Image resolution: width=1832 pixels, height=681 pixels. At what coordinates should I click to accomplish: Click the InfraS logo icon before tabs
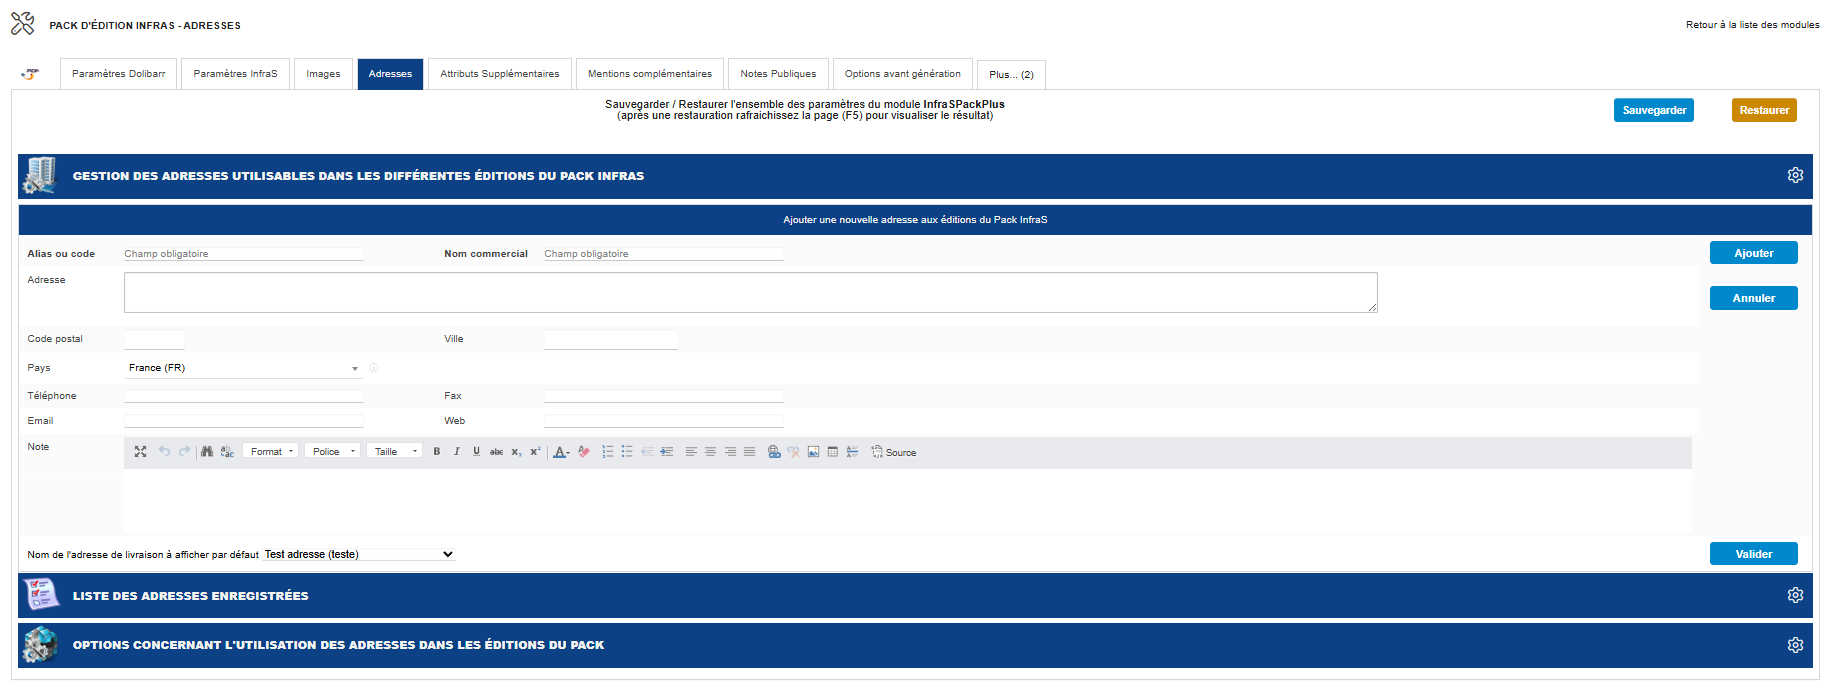tap(31, 74)
